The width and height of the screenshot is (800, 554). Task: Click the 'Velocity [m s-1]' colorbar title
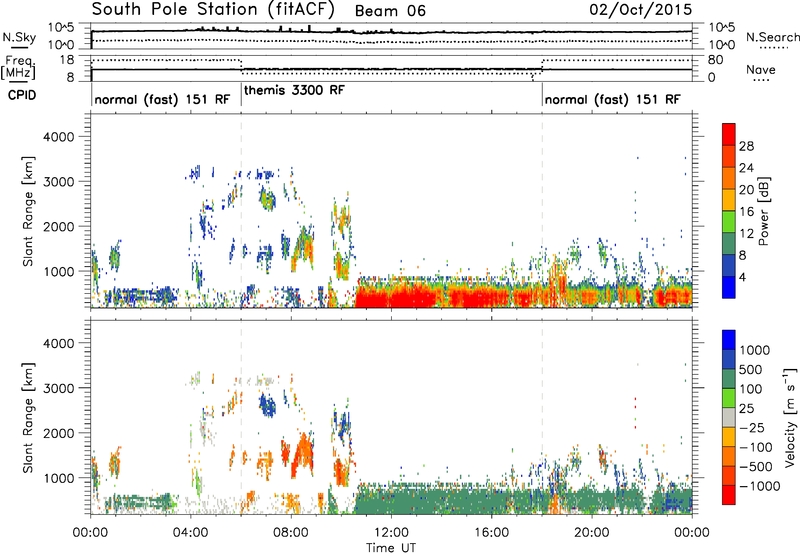click(x=790, y=417)
